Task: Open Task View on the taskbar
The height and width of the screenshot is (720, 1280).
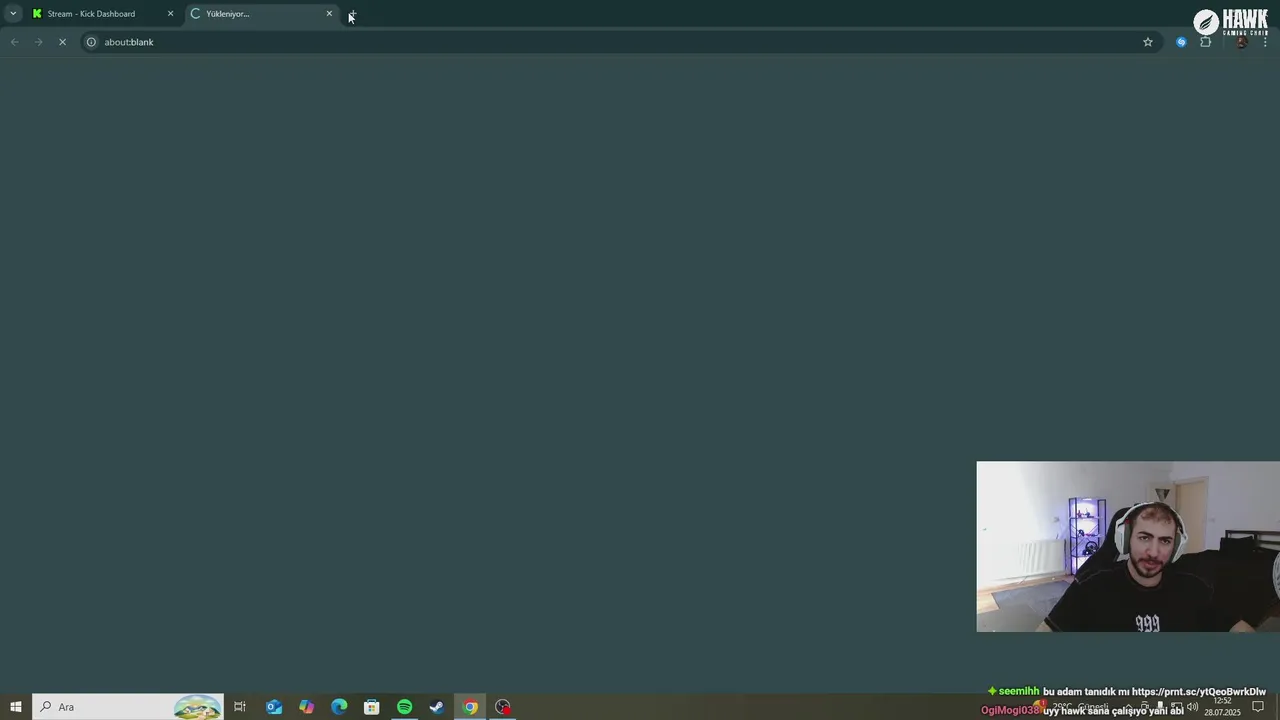Action: [240, 707]
